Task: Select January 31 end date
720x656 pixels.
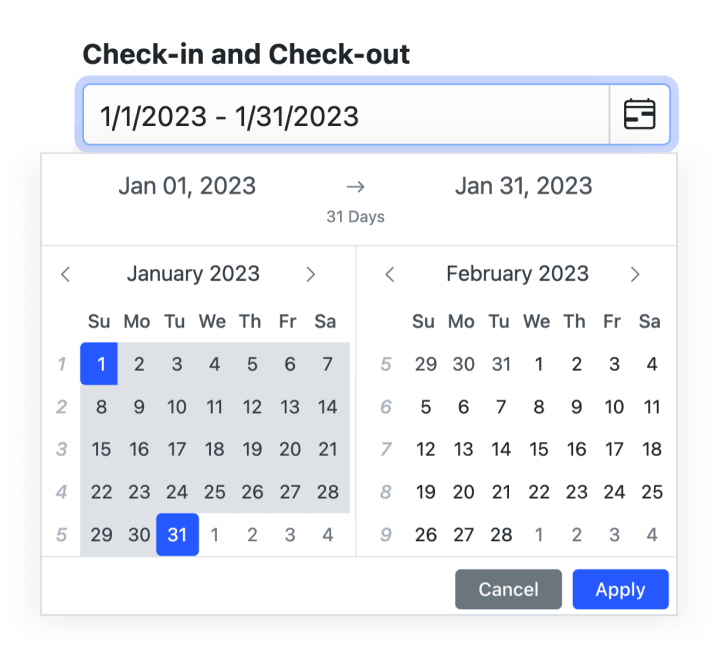Action: pyautogui.click(x=177, y=535)
